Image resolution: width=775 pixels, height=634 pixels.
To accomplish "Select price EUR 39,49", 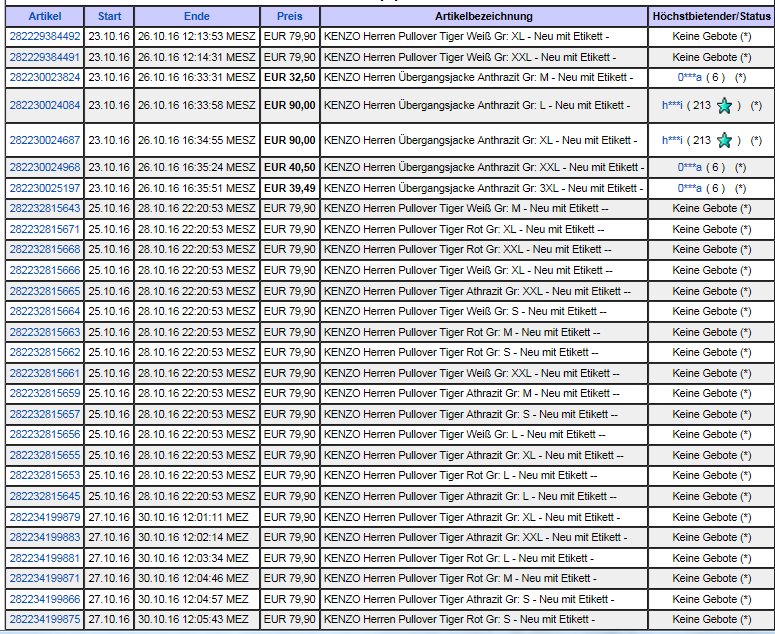I will [290, 188].
